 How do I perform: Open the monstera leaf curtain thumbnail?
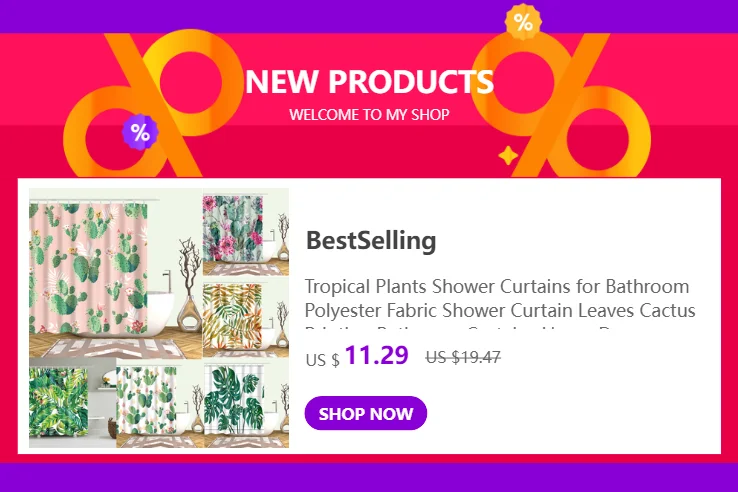pos(247,403)
